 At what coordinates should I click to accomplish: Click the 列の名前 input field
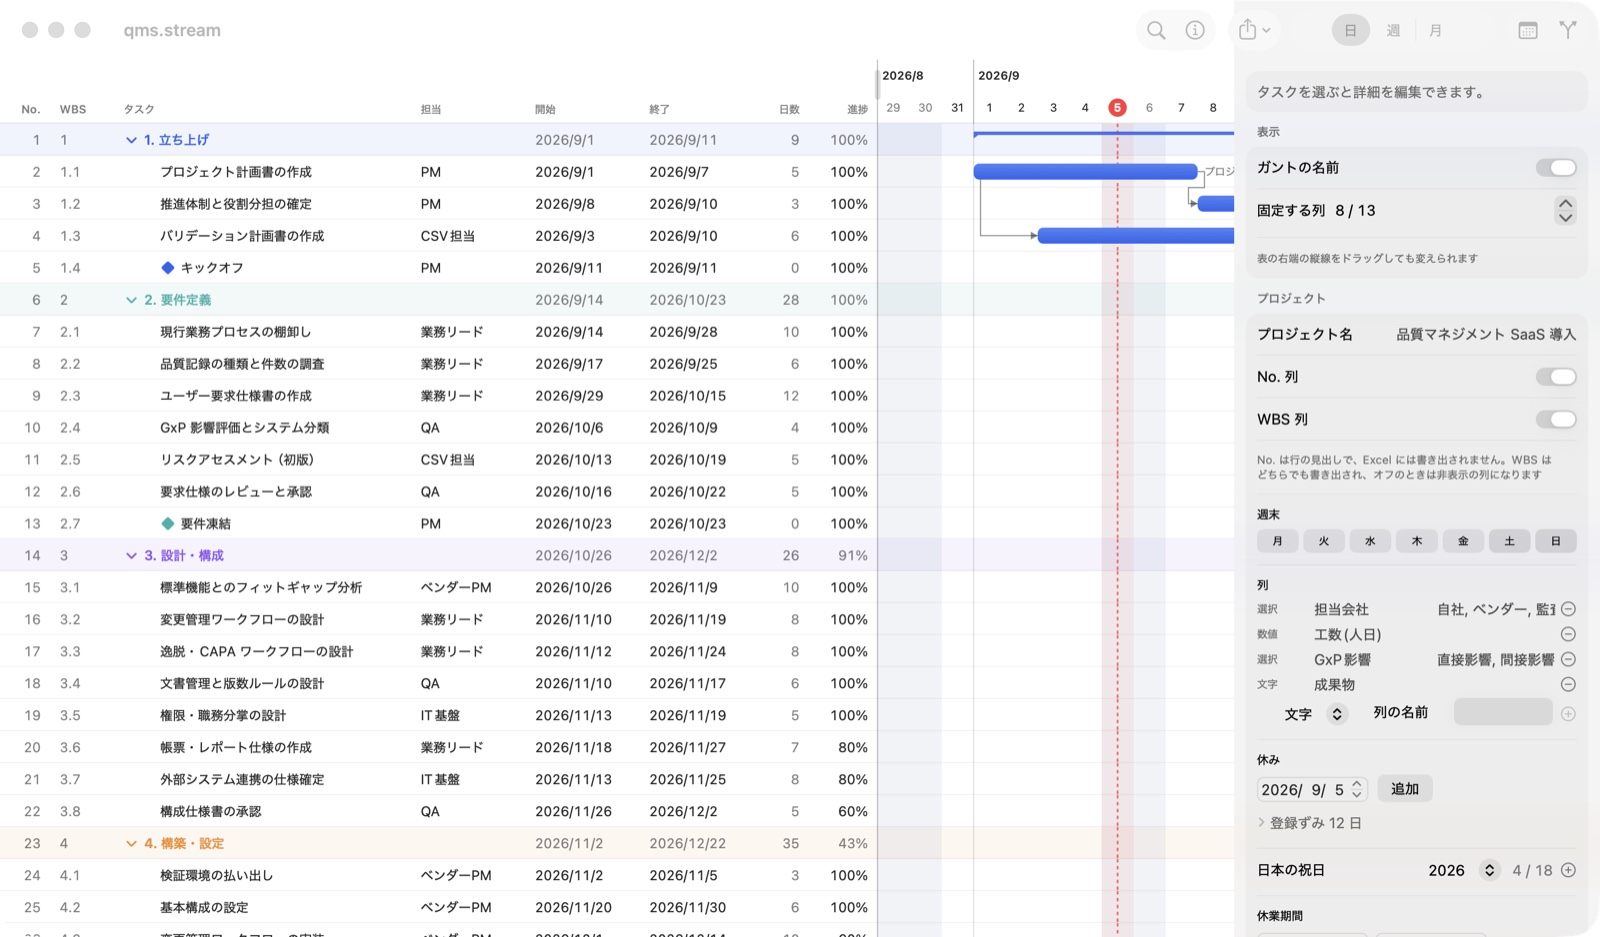[1503, 712]
